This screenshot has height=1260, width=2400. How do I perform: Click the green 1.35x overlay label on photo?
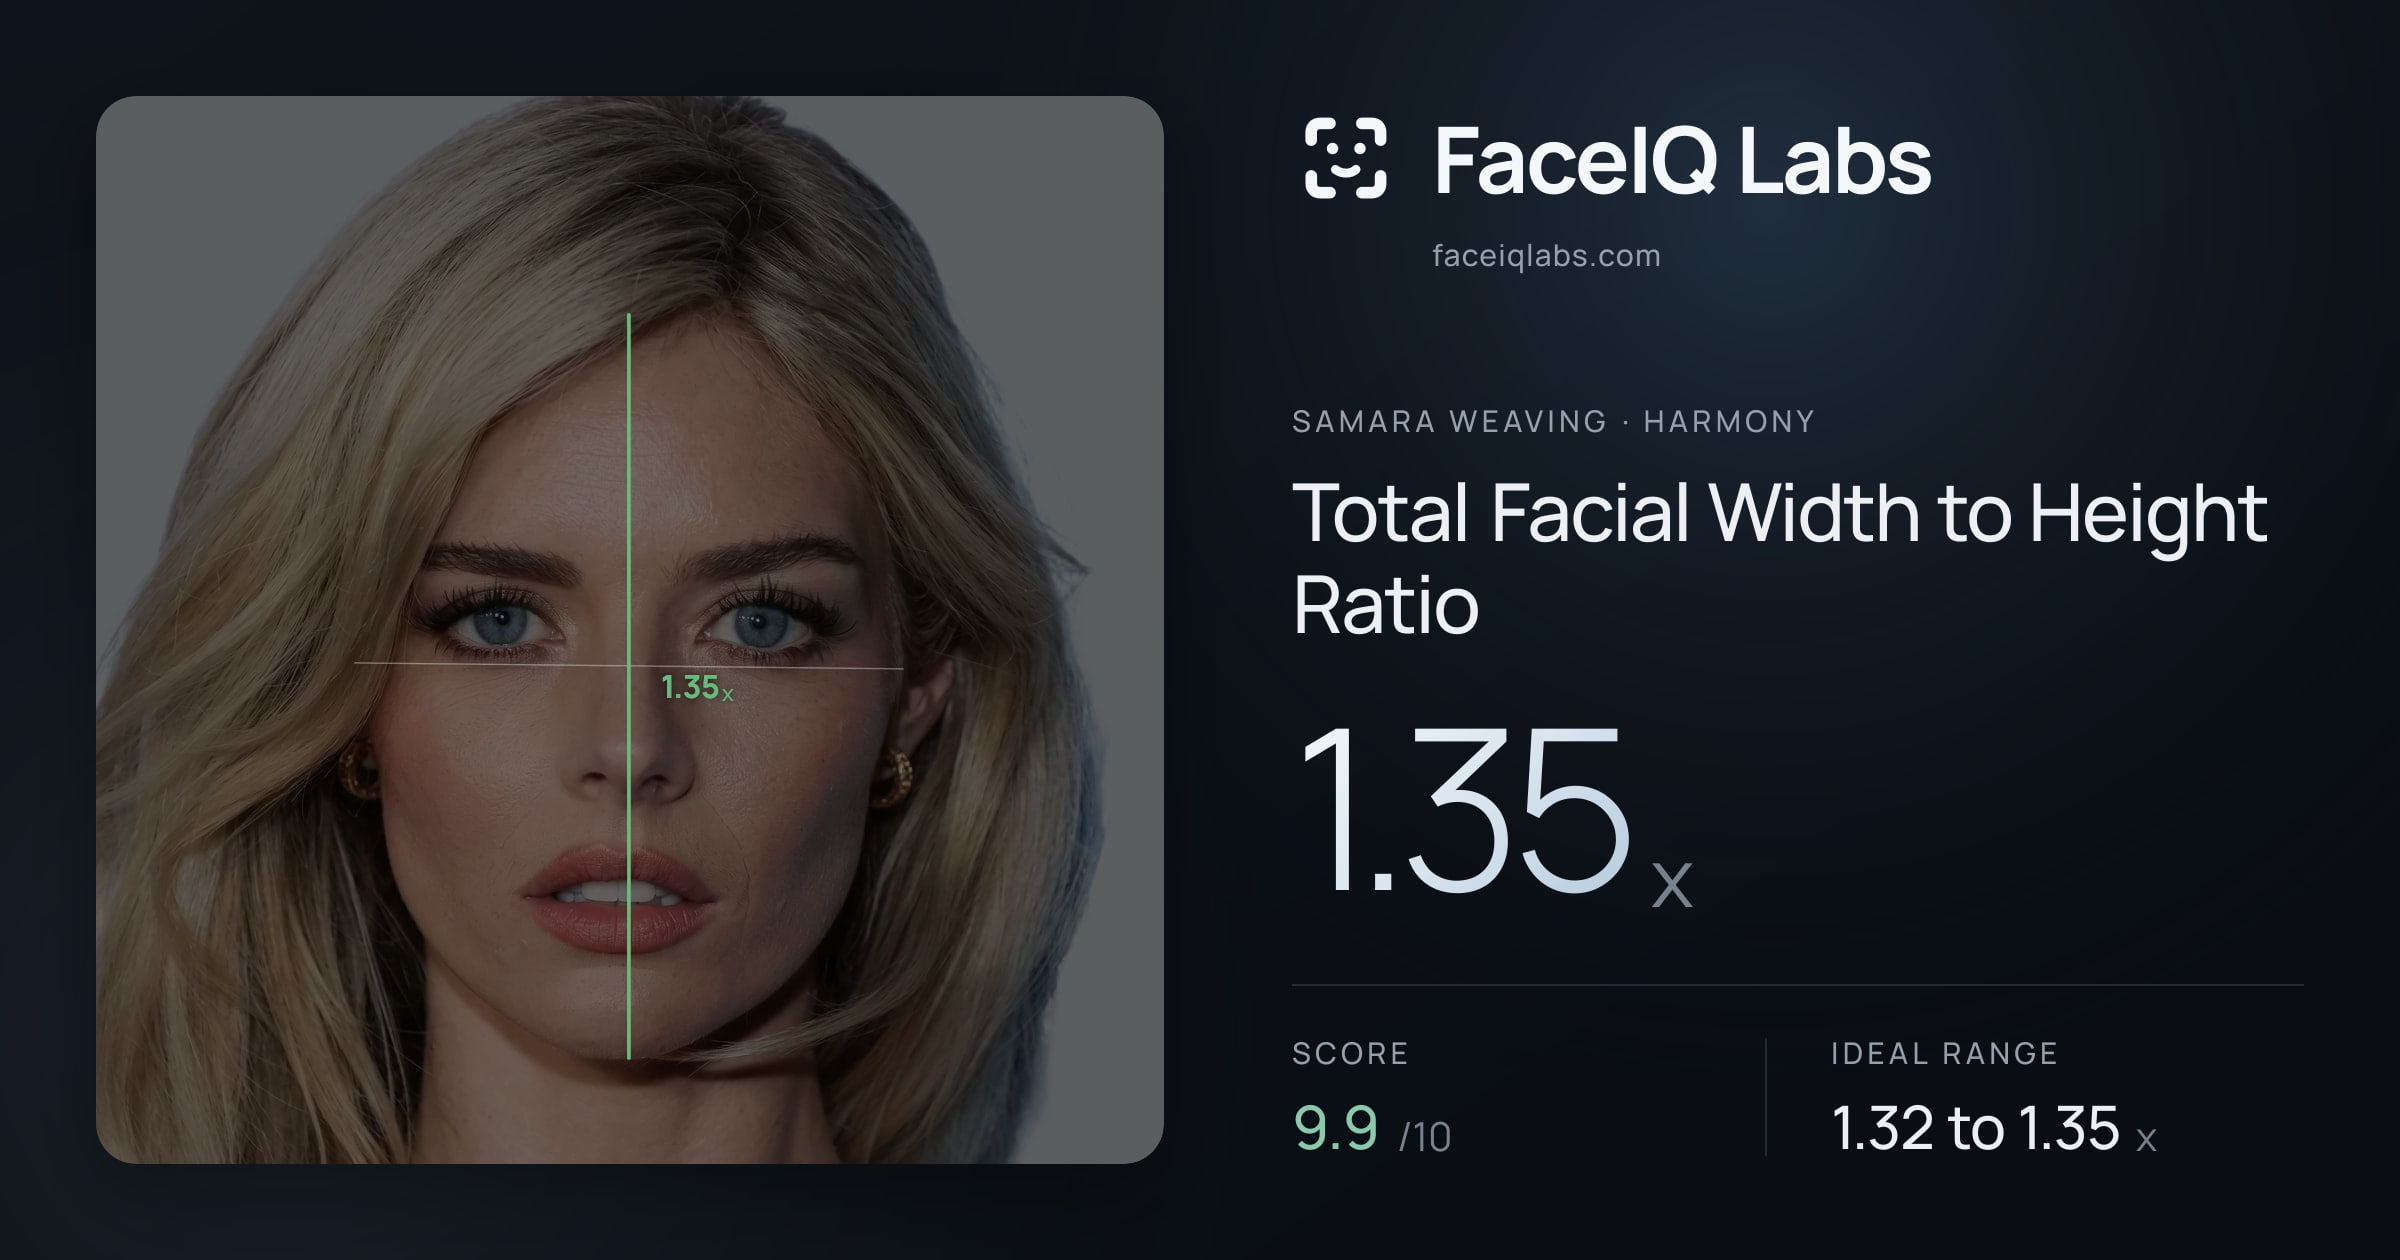tap(697, 688)
